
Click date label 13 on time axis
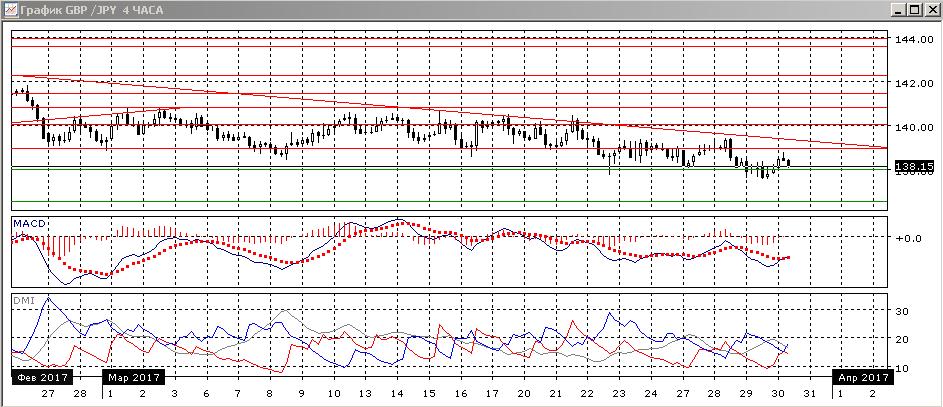coord(364,394)
